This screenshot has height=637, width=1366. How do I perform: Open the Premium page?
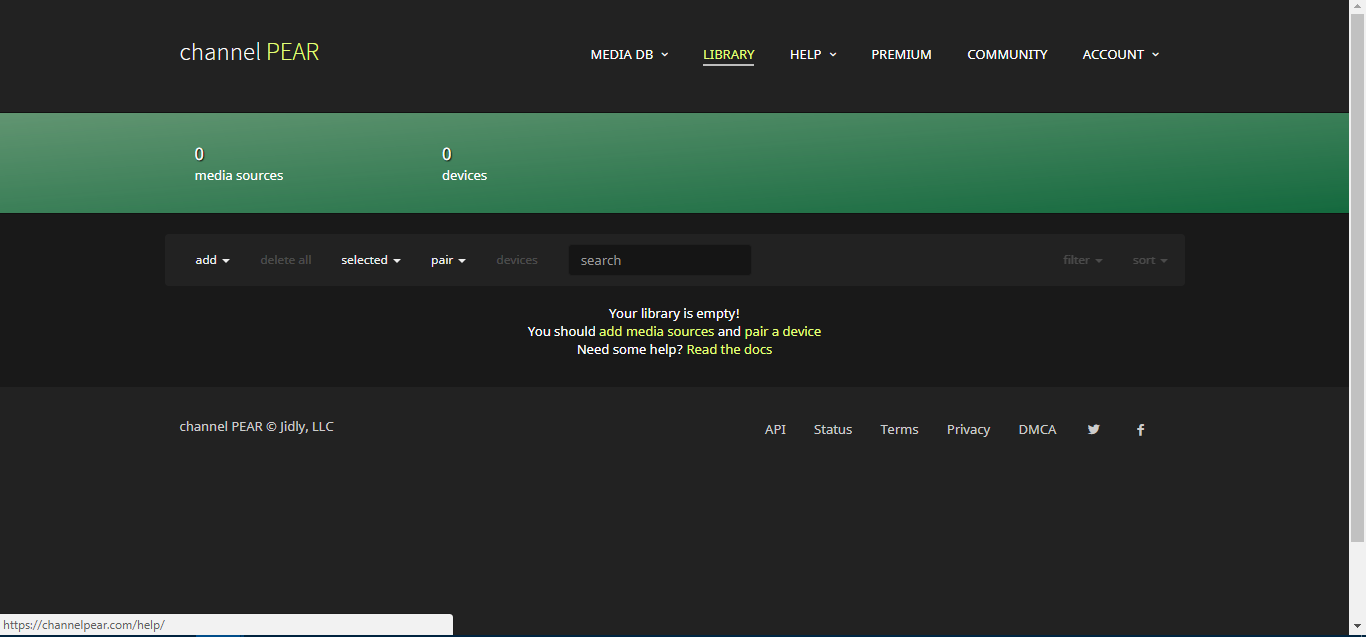pos(901,55)
